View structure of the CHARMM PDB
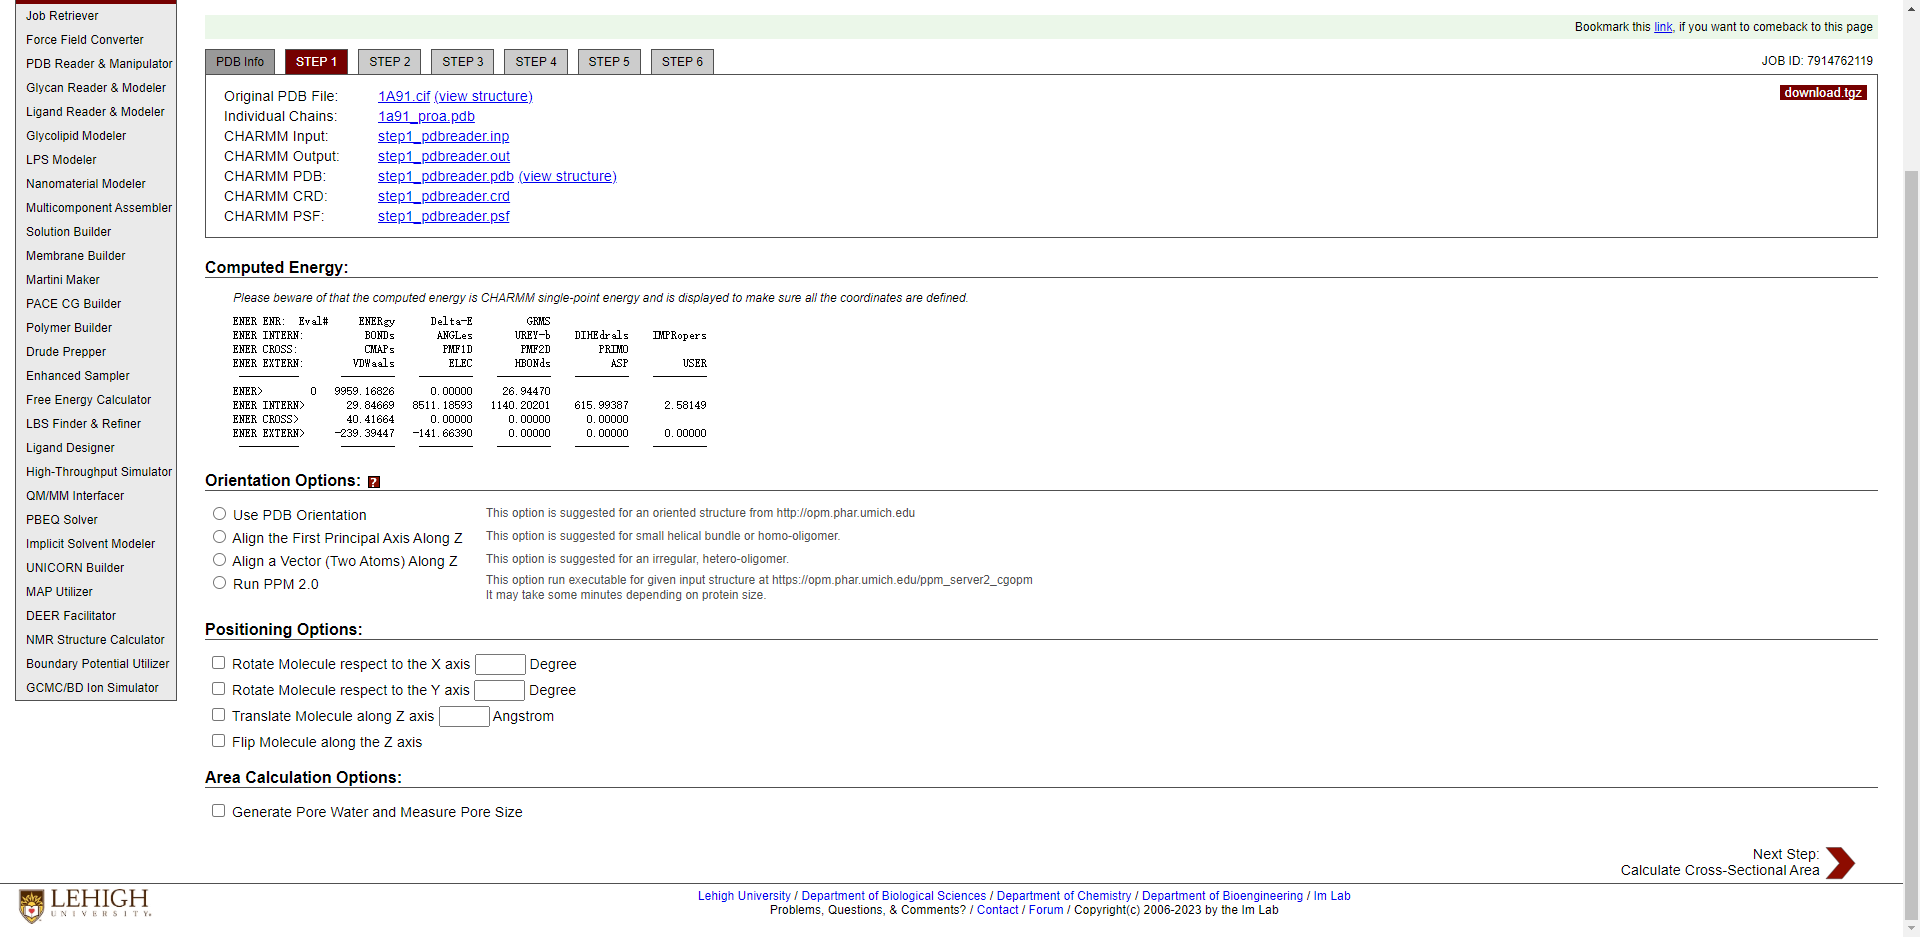This screenshot has height=937, width=1920. tap(567, 176)
